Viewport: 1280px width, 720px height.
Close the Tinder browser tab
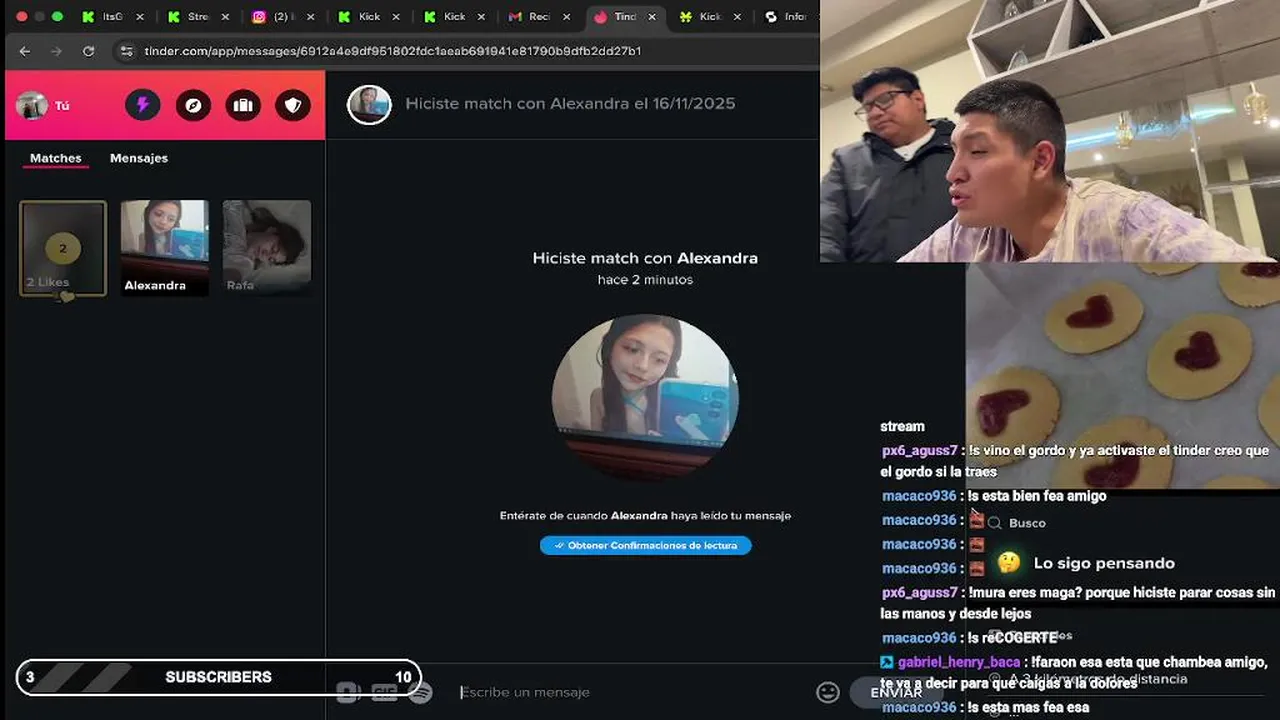point(651,17)
